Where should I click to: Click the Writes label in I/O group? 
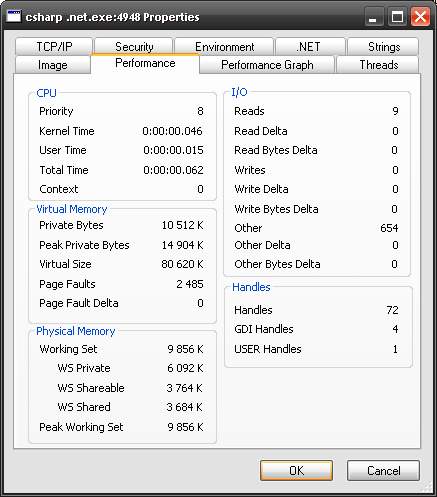coord(250,170)
